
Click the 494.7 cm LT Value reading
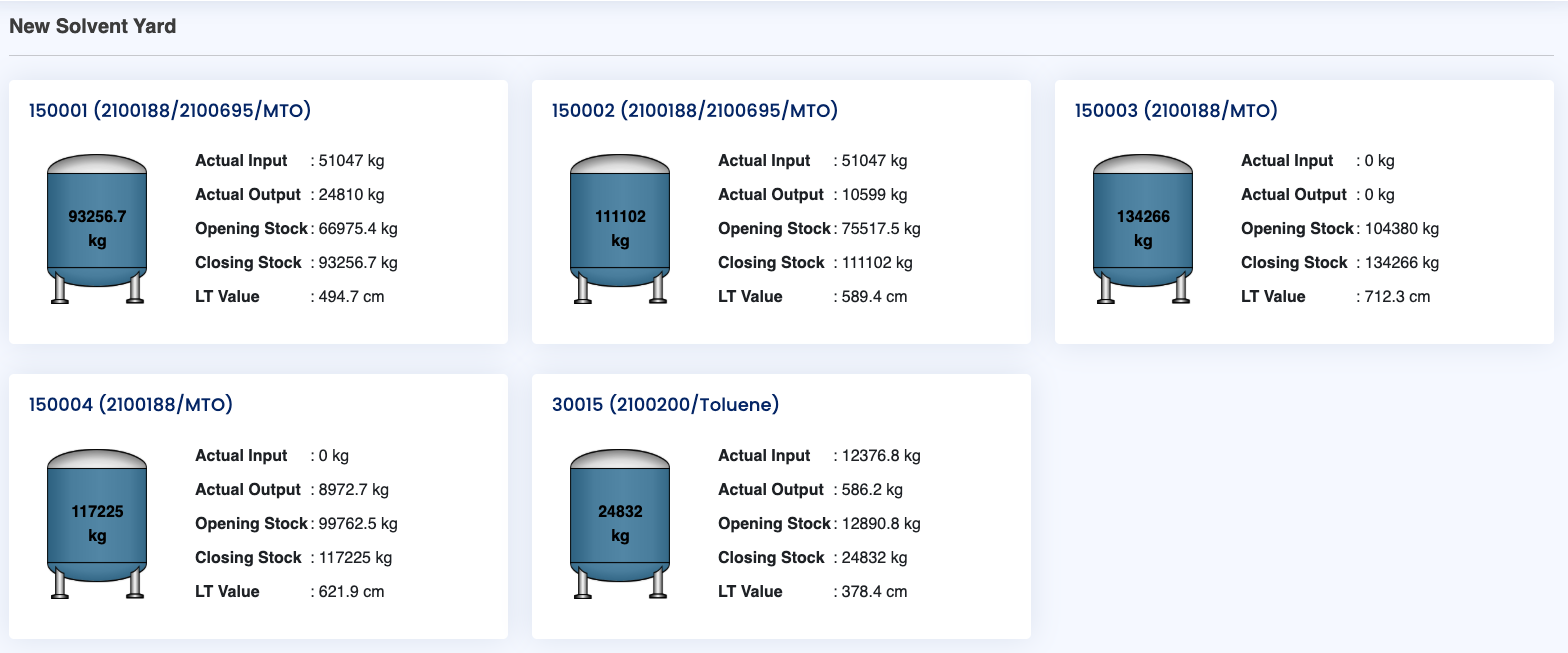351,296
